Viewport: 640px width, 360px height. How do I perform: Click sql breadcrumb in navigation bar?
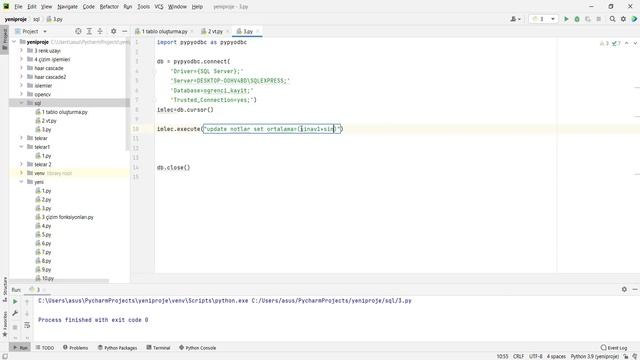tap(36, 19)
